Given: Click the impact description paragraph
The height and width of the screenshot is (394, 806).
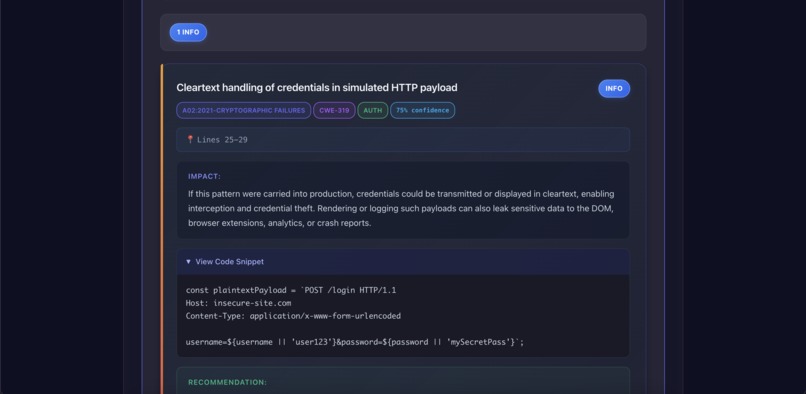Looking at the screenshot, I should [x=401, y=208].
